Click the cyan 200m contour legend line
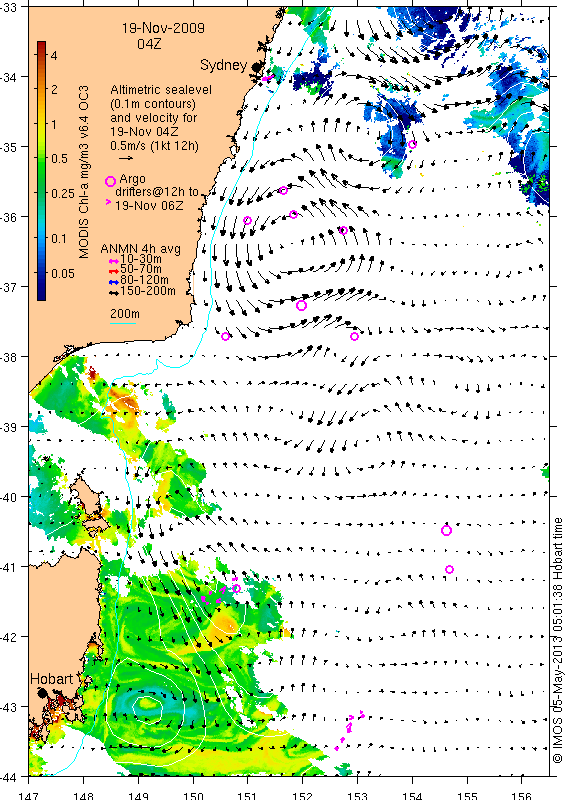The height and width of the screenshot is (800, 570). point(123,323)
